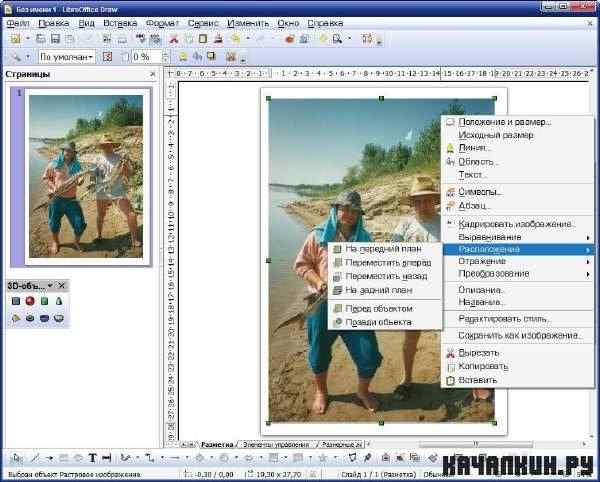Image resolution: width=600 pixels, height=482 pixels.
Task: Select the 3D Pyramid shape
Action: (16, 318)
